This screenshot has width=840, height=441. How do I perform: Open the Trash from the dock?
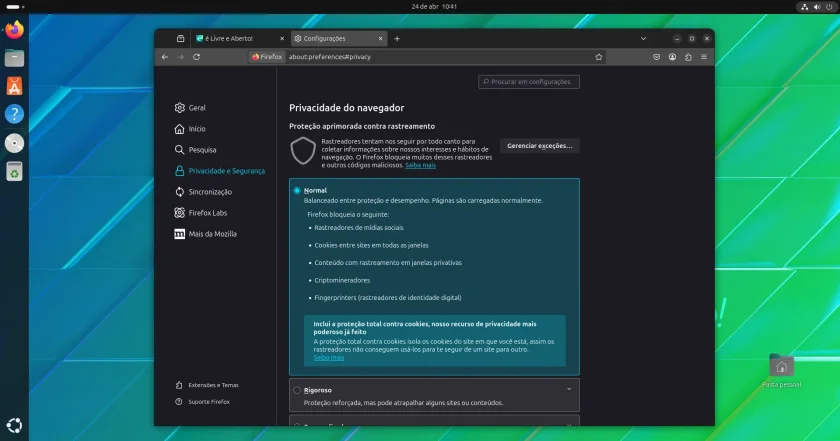tap(14, 171)
